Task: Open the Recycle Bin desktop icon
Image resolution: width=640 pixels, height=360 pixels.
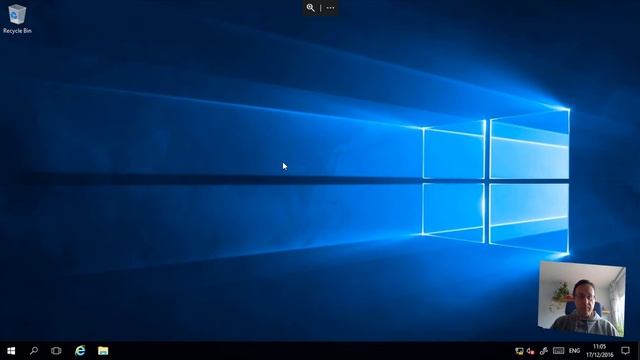Action: [x=17, y=19]
